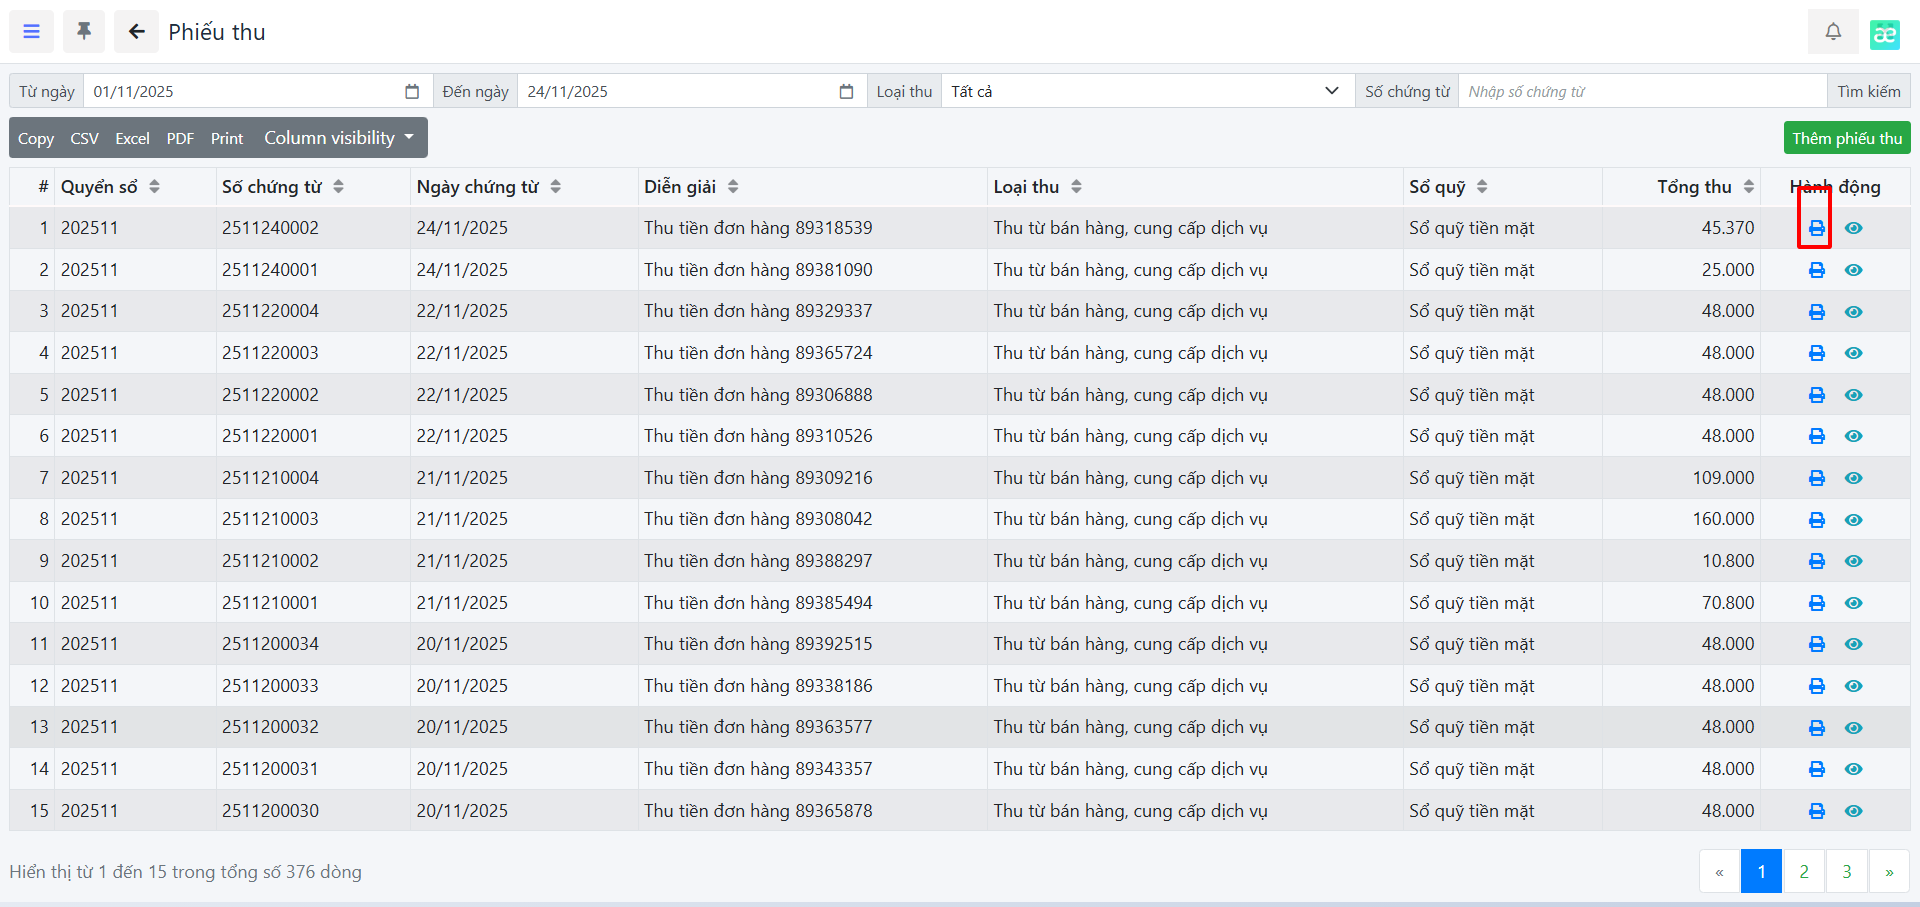This screenshot has width=1920, height=907.
Task: Go back using the arrow icon
Action: (x=136, y=32)
